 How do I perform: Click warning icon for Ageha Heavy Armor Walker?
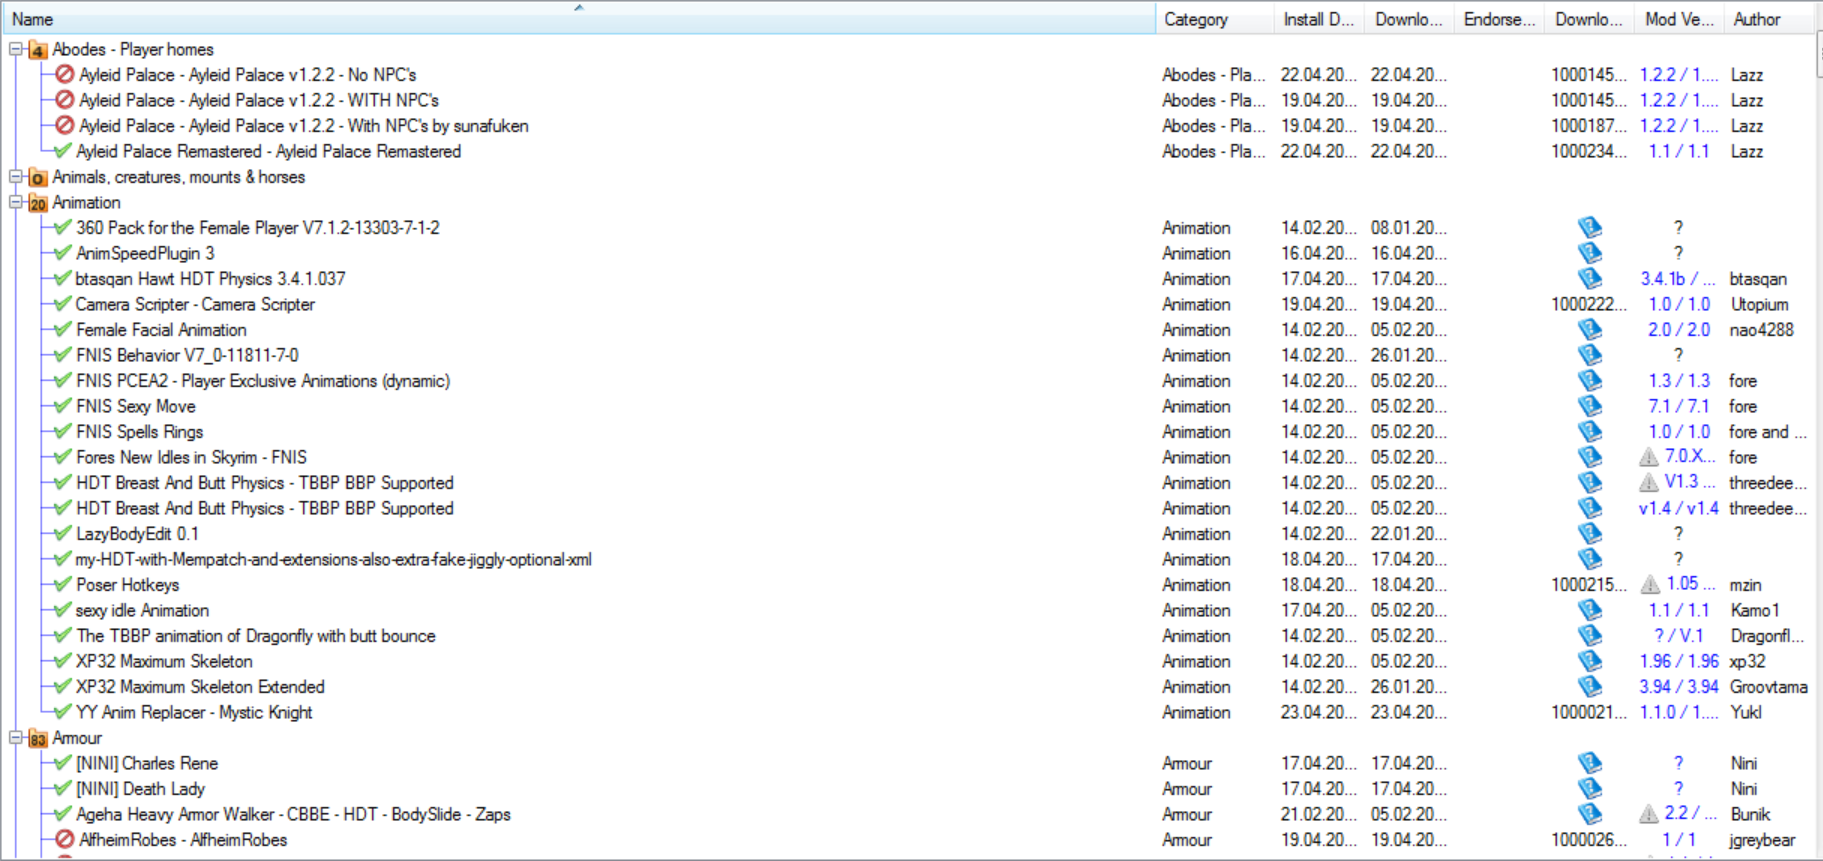[x=1649, y=815]
